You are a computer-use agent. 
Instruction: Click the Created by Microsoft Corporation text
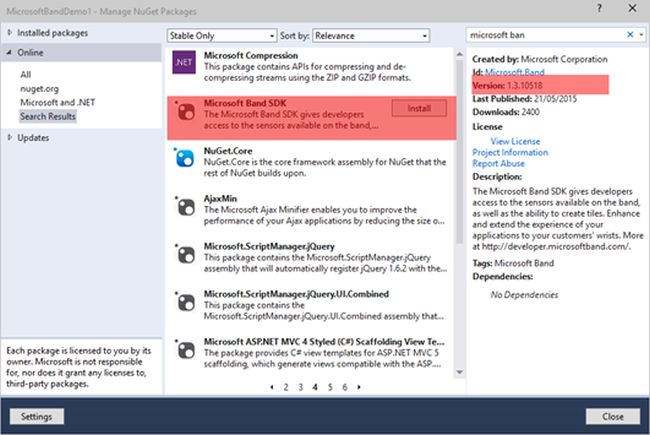[540, 59]
